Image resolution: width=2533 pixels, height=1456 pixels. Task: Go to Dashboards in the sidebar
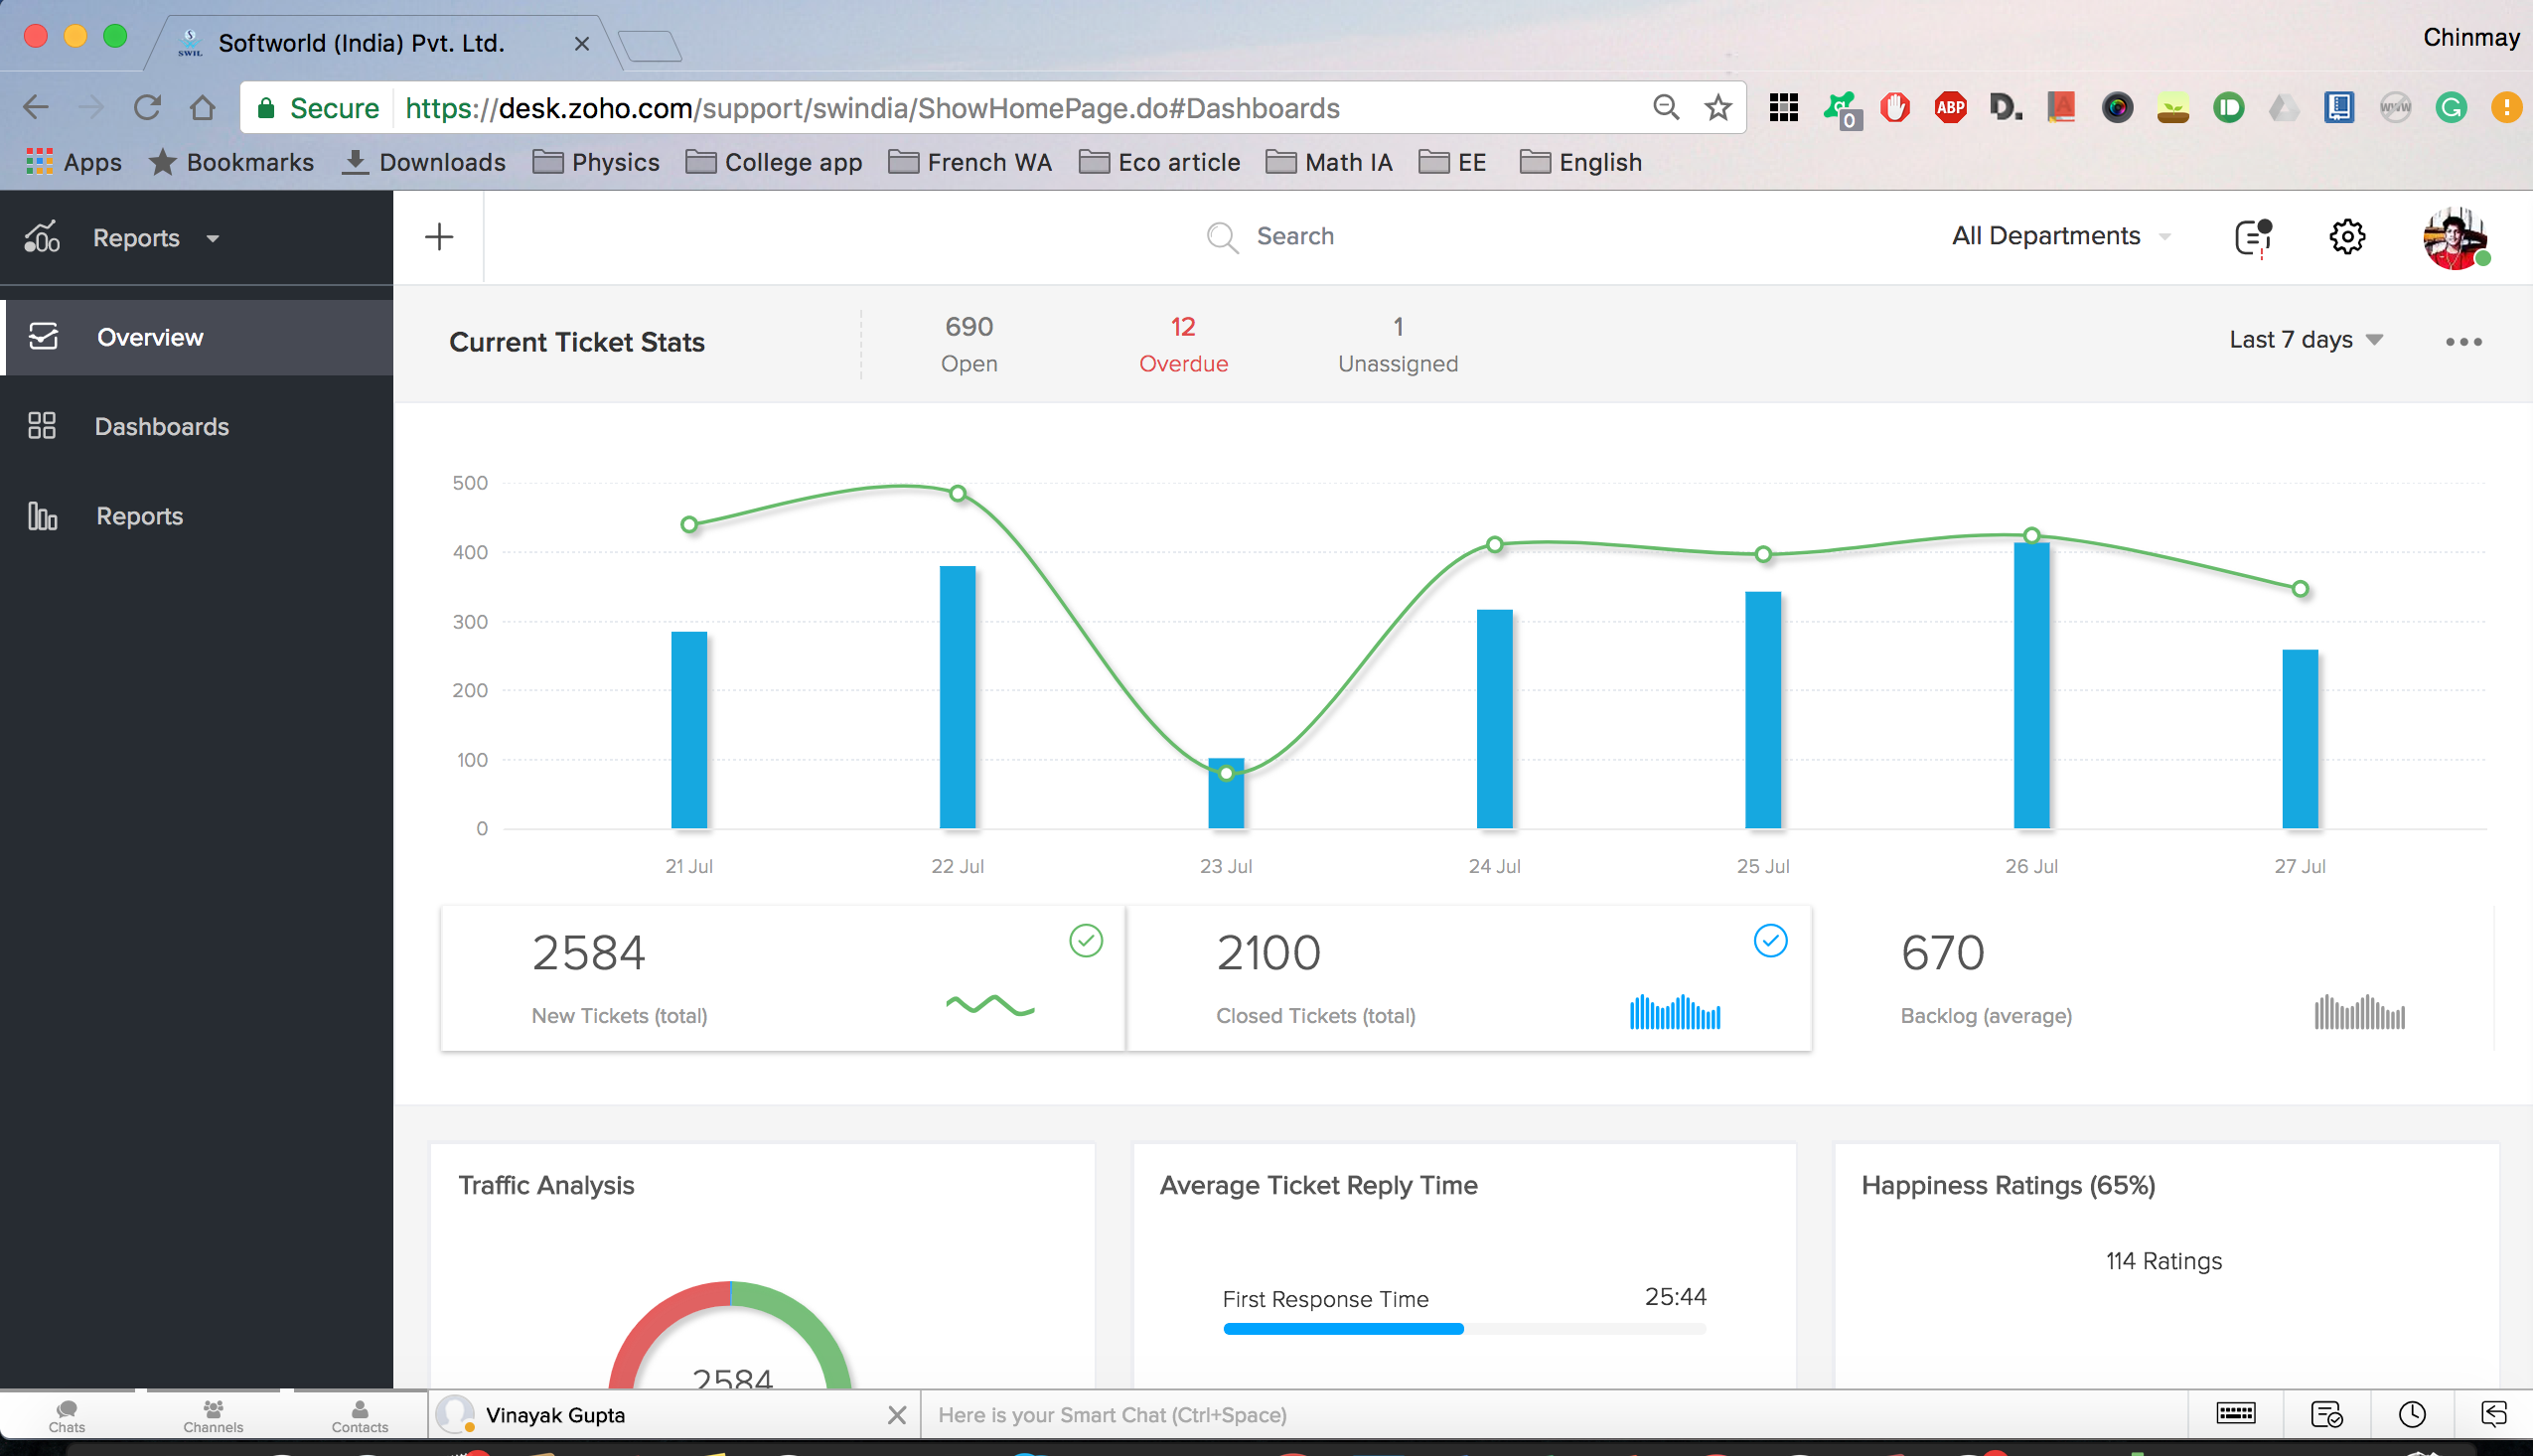pyautogui.click(x=161, y=427)
